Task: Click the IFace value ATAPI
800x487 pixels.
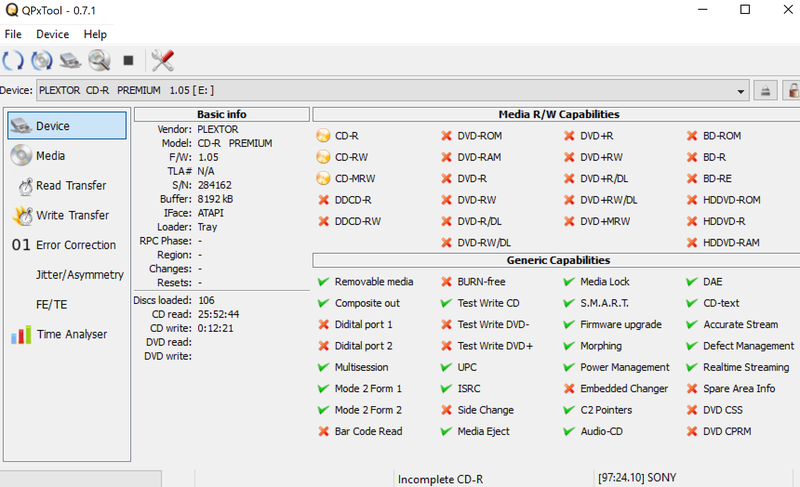Action: pos(211,213)
